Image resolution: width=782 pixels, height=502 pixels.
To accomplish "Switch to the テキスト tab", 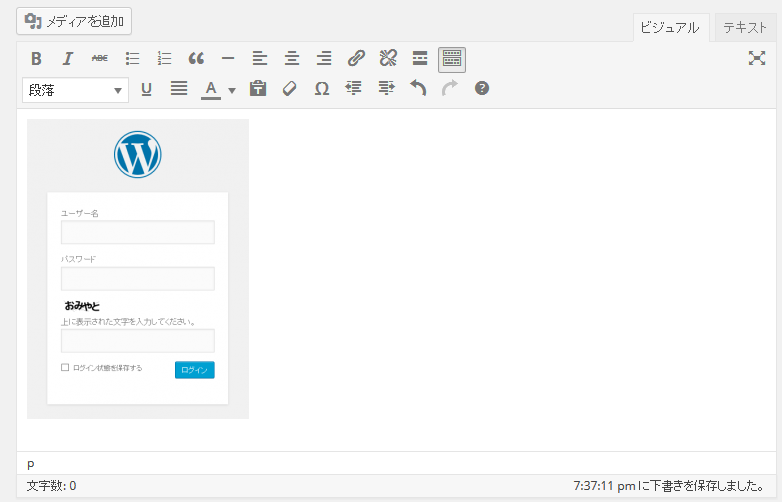I will click(x=744, y=27).
